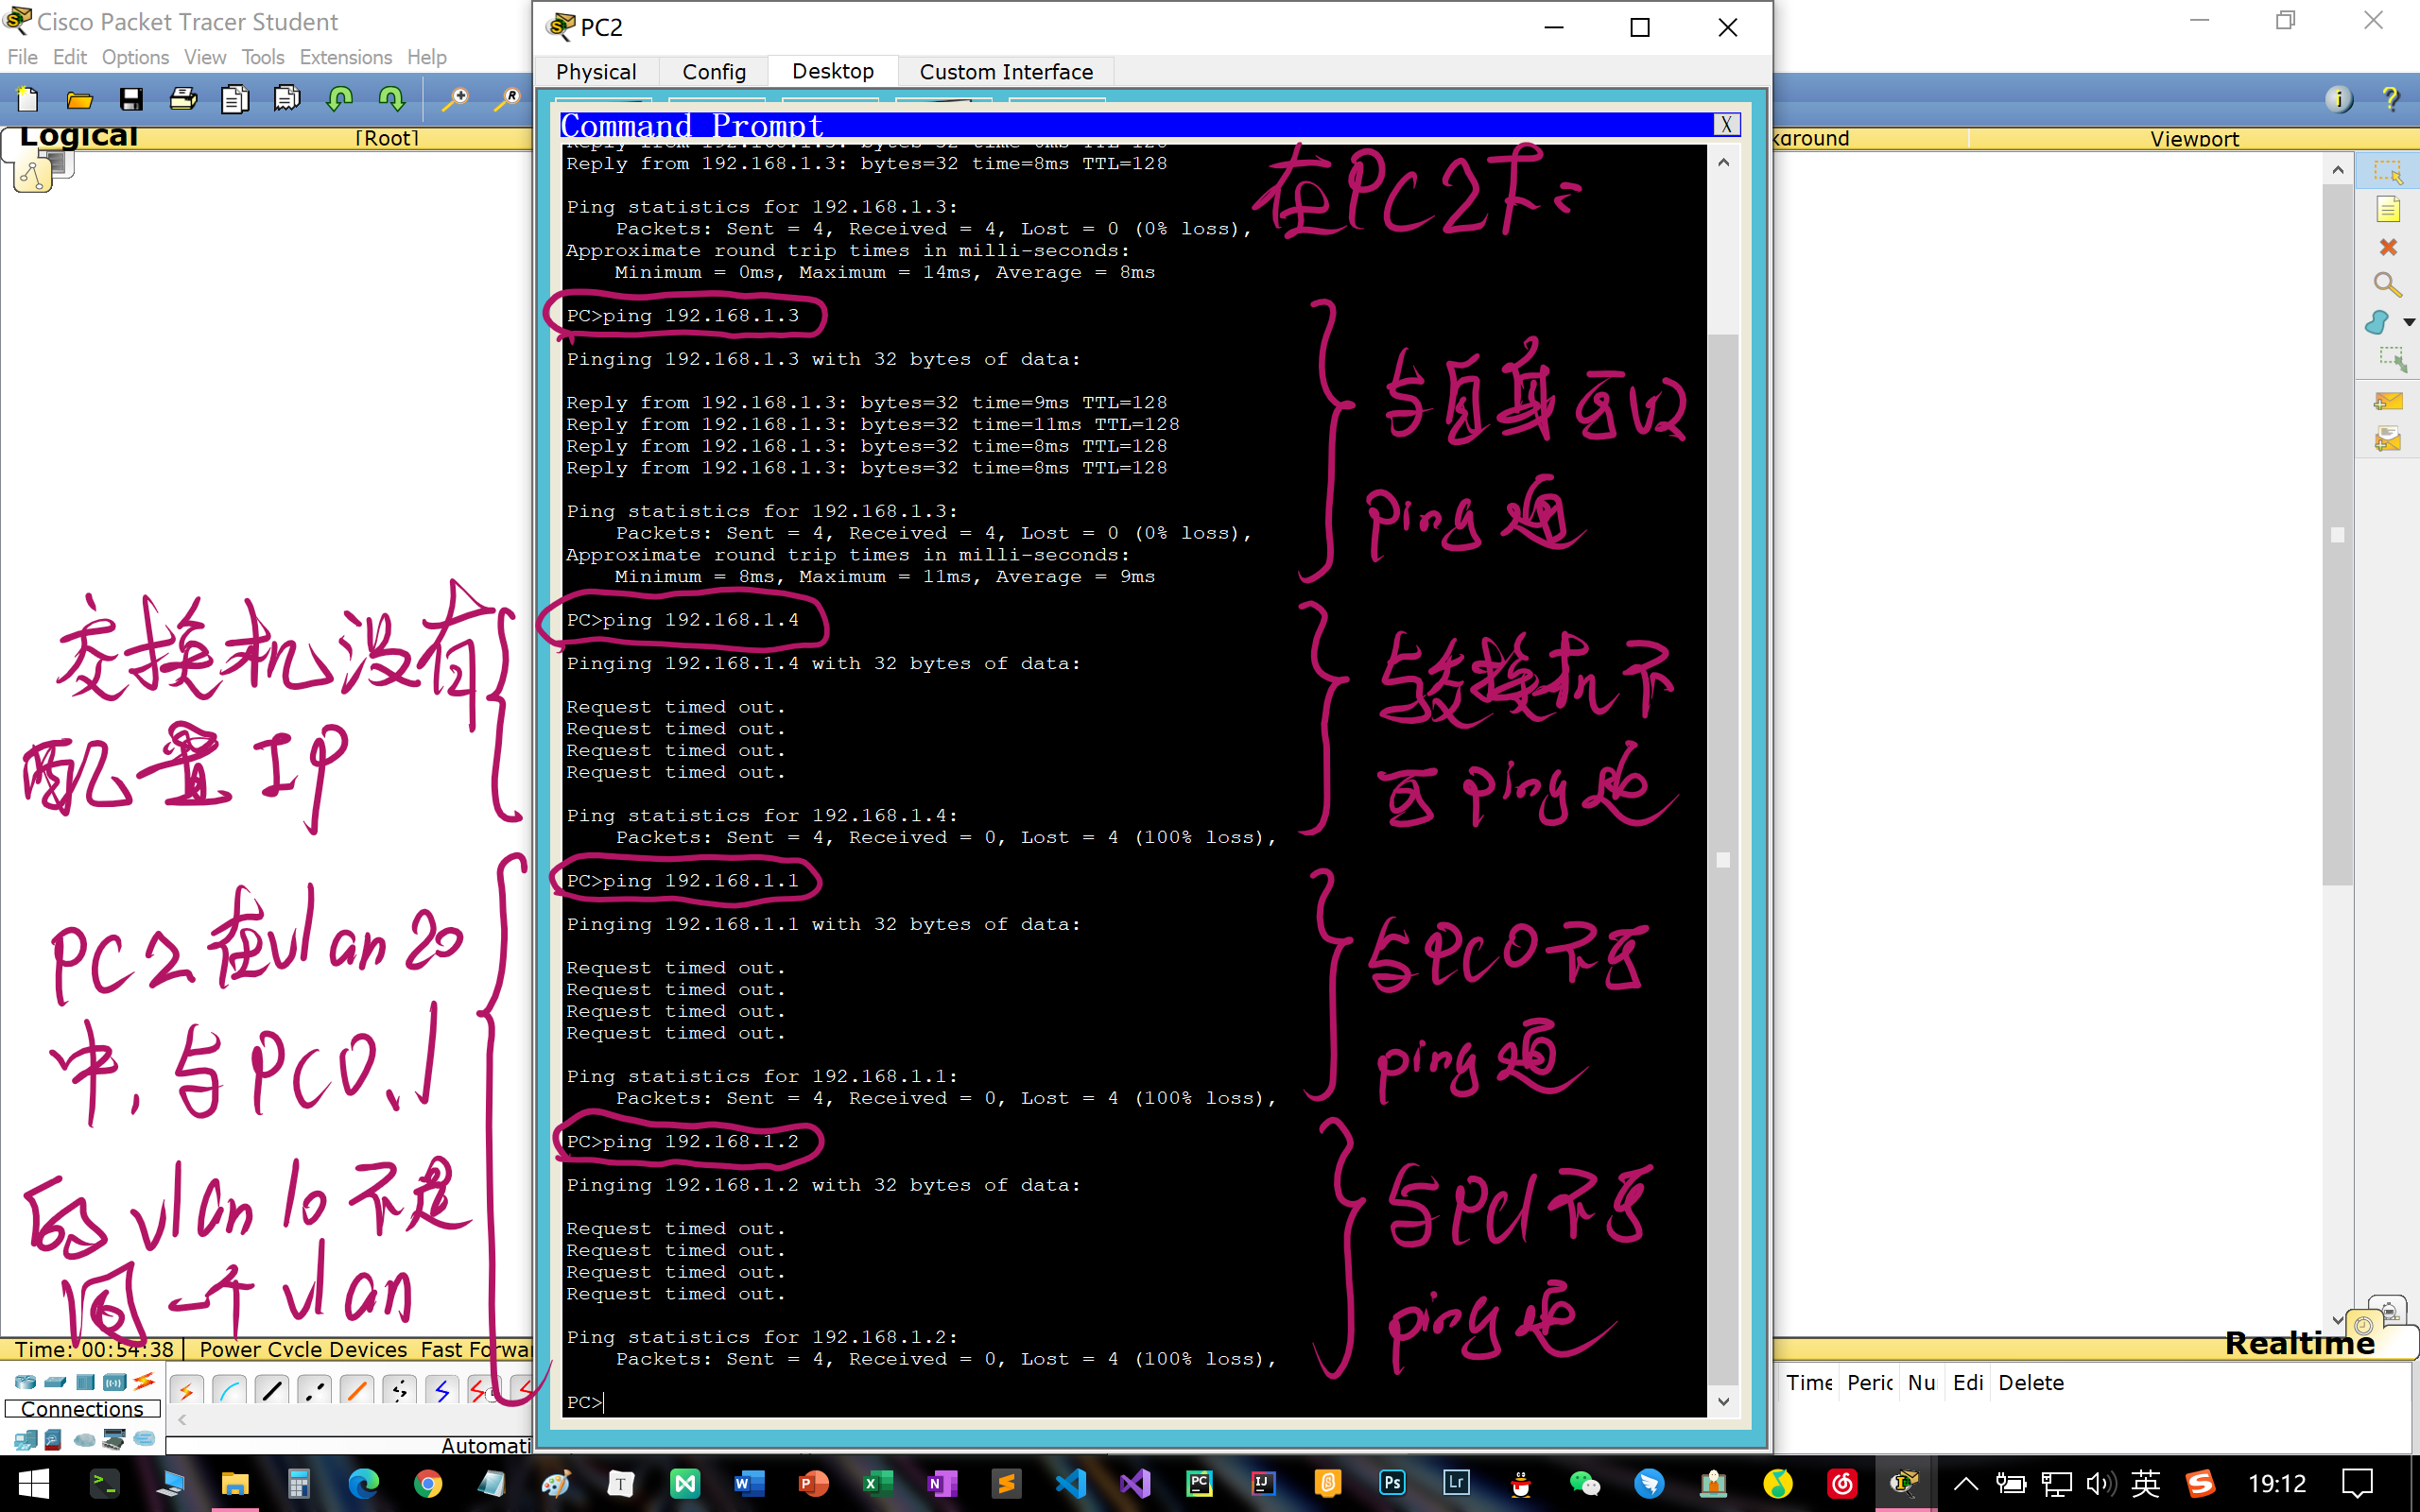2420x1512 pixels.
Task: Pick the Place Note tool
Action: 2388,209
